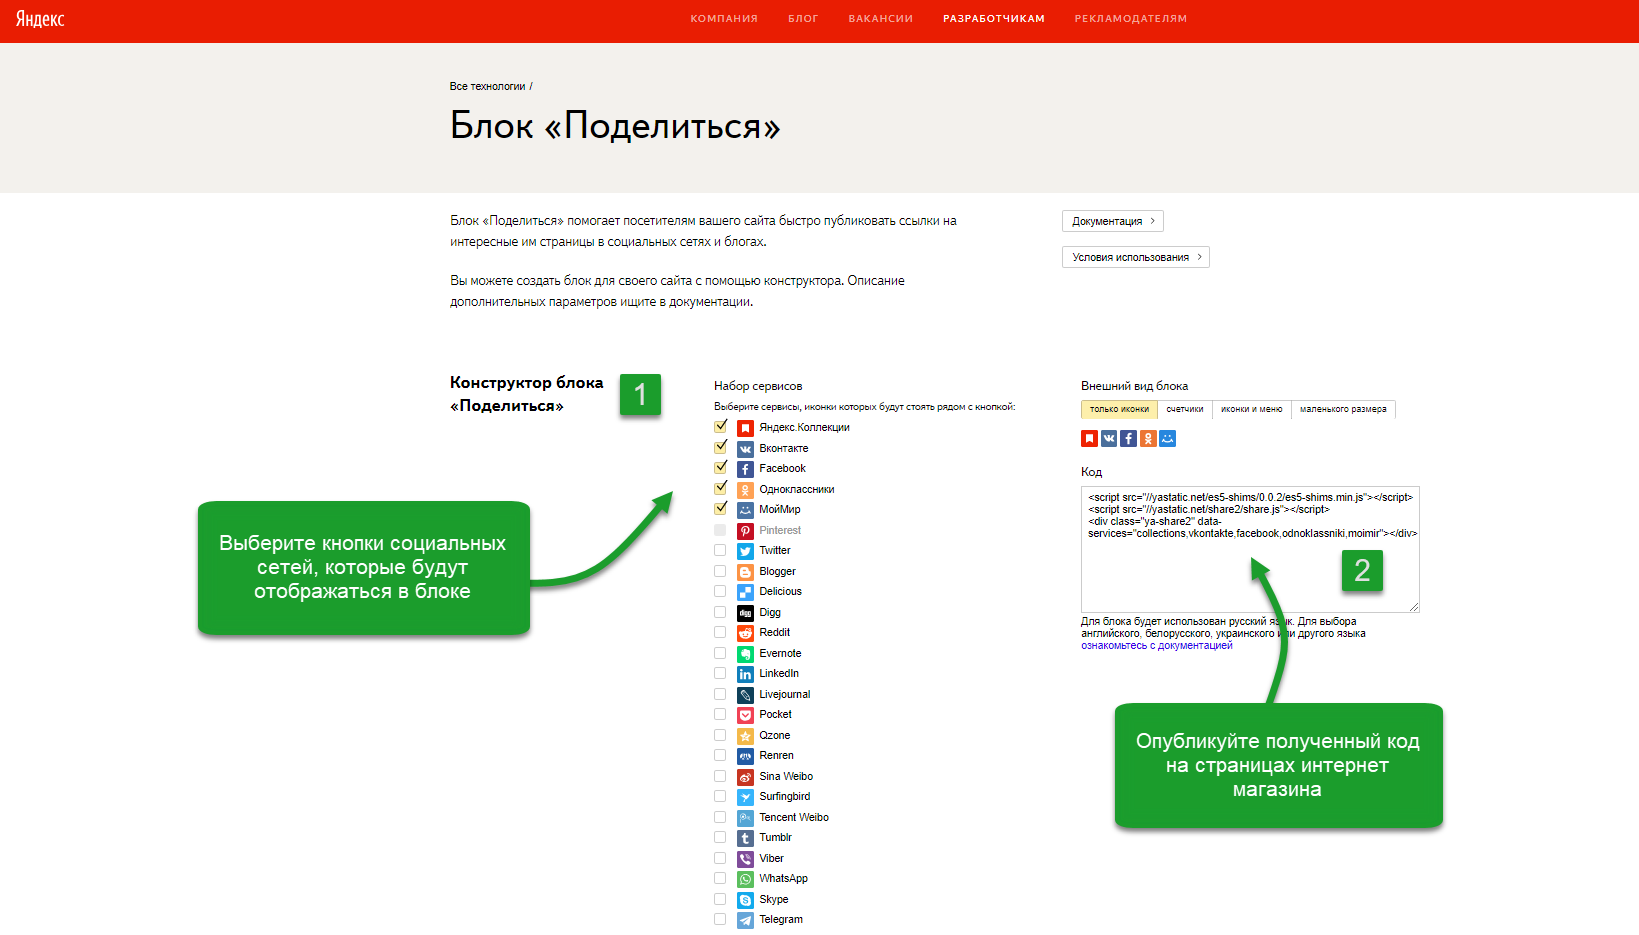
Task: Tick the WhatsApp checkbox
Action: [720, 878]
